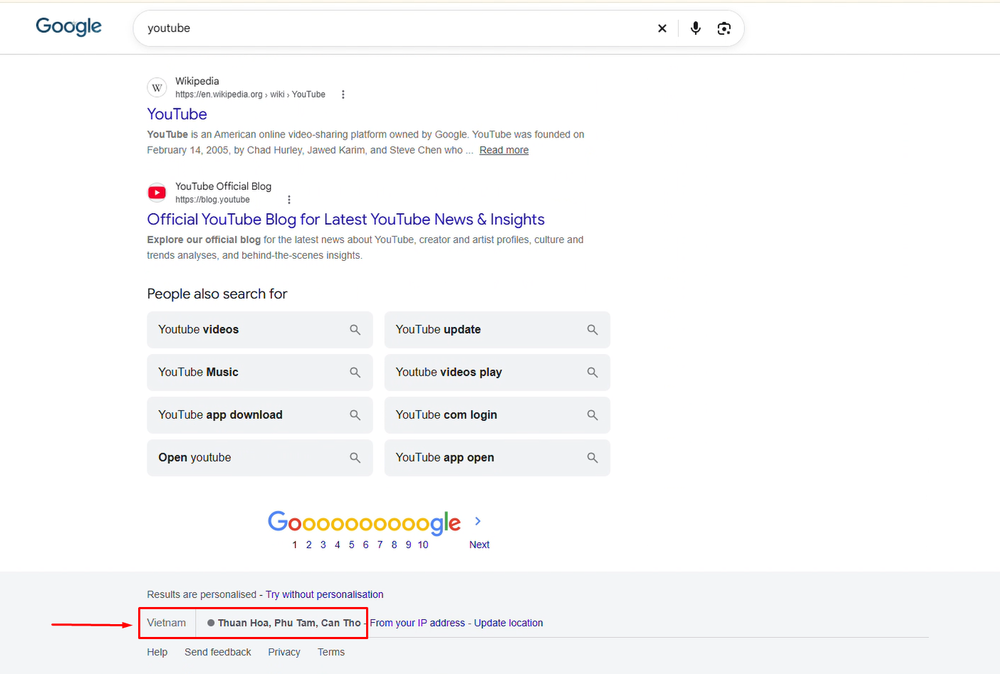The width and height of the screenshot is (1000, 674).
Task: Open the YouTube Wikipedia result title
Action: (x=177, y=114)
